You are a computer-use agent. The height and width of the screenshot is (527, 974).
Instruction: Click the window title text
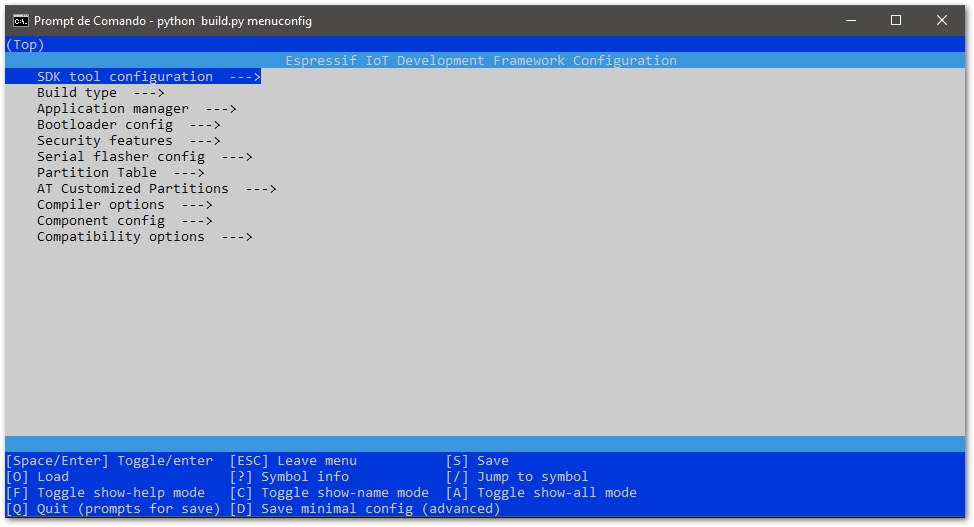(x=173, y=21)
